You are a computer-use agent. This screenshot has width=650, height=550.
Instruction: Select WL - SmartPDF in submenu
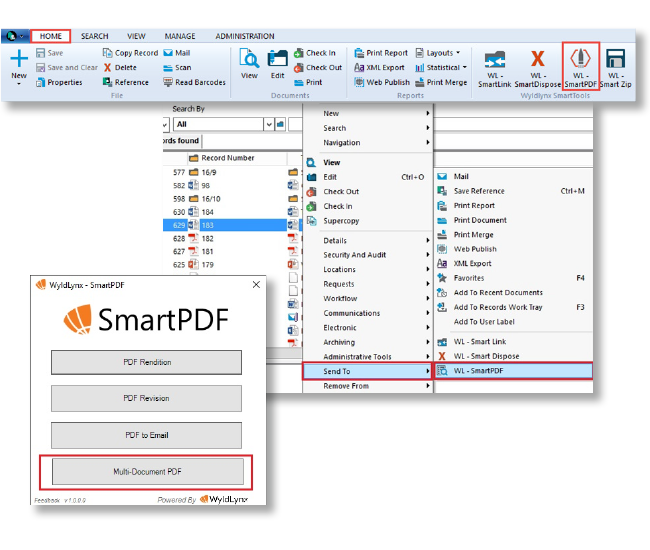pos(513,371)
